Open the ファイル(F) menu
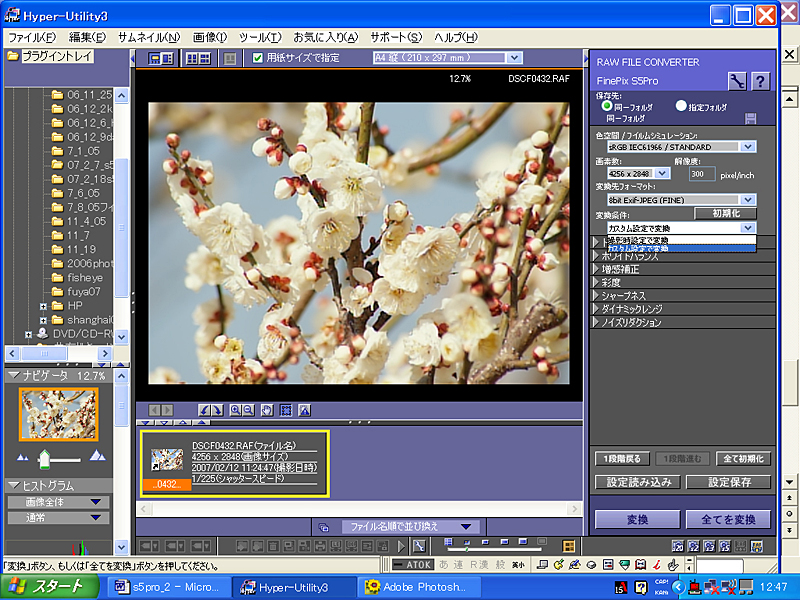This screenshot has width=800, height=600. tap(32, 37)
